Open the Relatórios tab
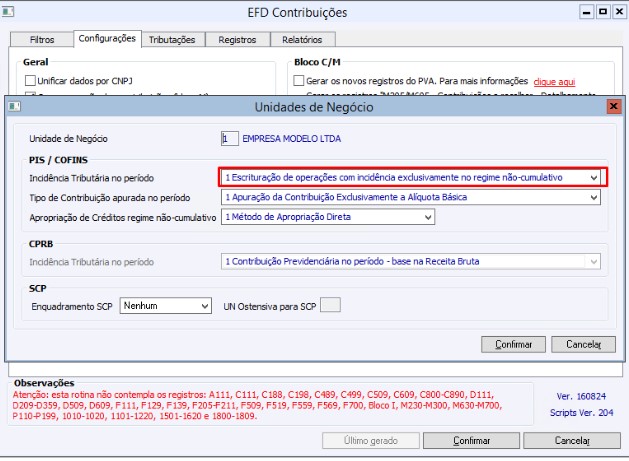629x461 pixels. tap(302, 40)
